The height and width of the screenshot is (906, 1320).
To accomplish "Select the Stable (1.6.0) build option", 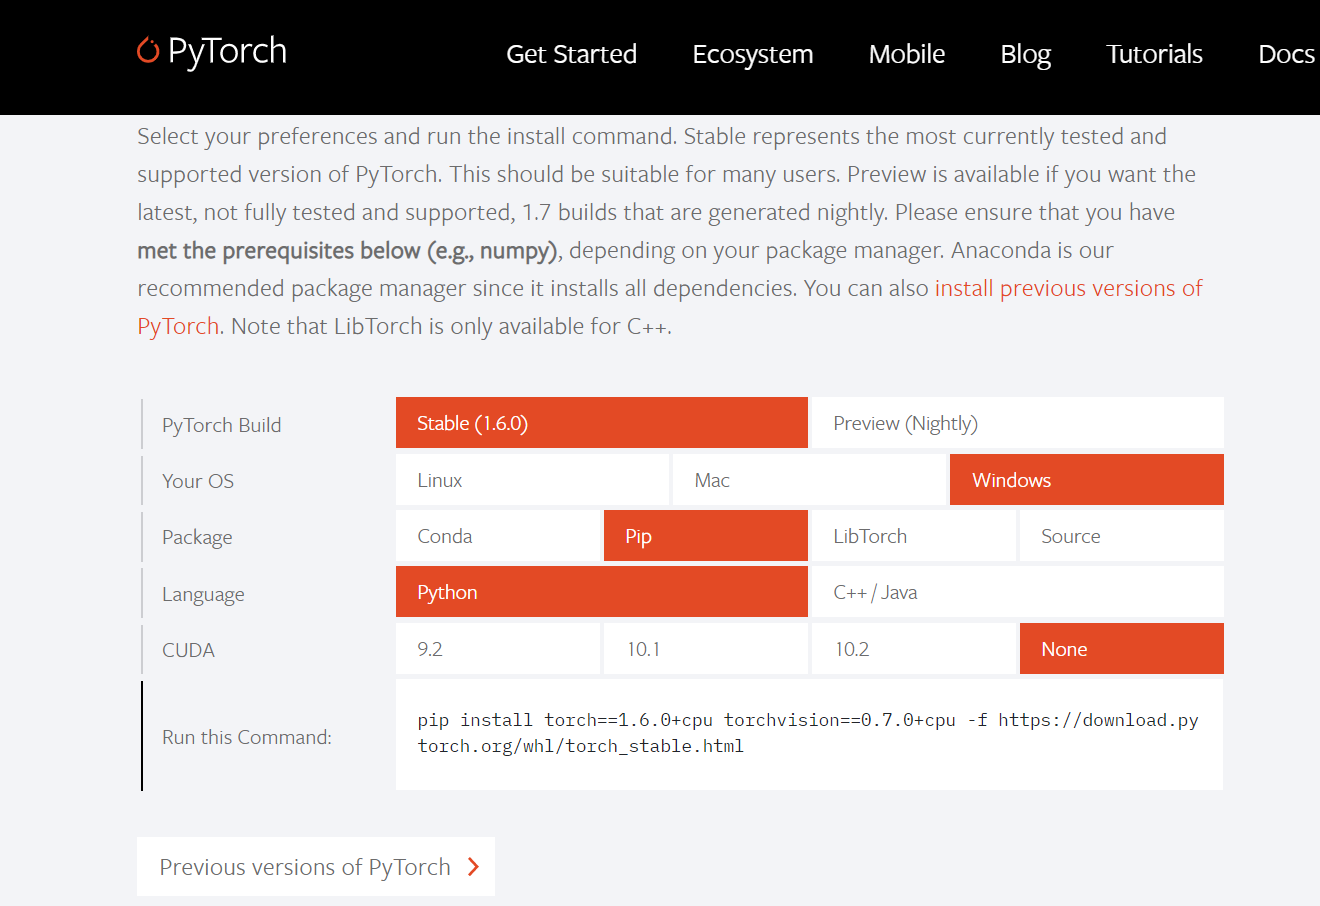I will coord(602,423).
